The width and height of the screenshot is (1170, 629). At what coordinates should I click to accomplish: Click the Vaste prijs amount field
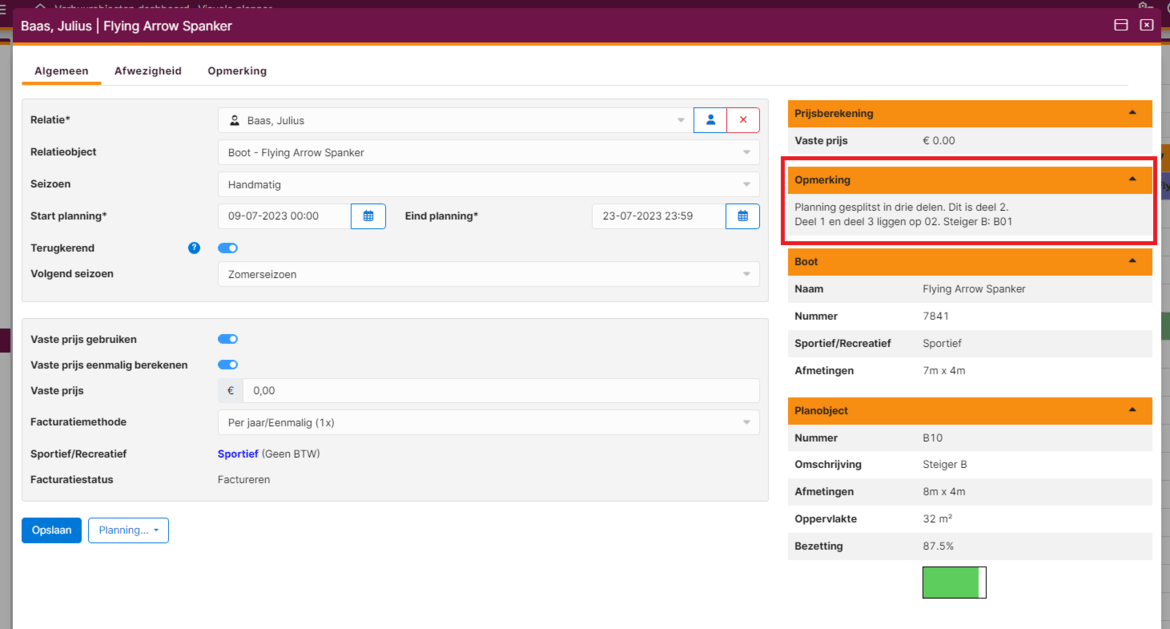point(501,390)
